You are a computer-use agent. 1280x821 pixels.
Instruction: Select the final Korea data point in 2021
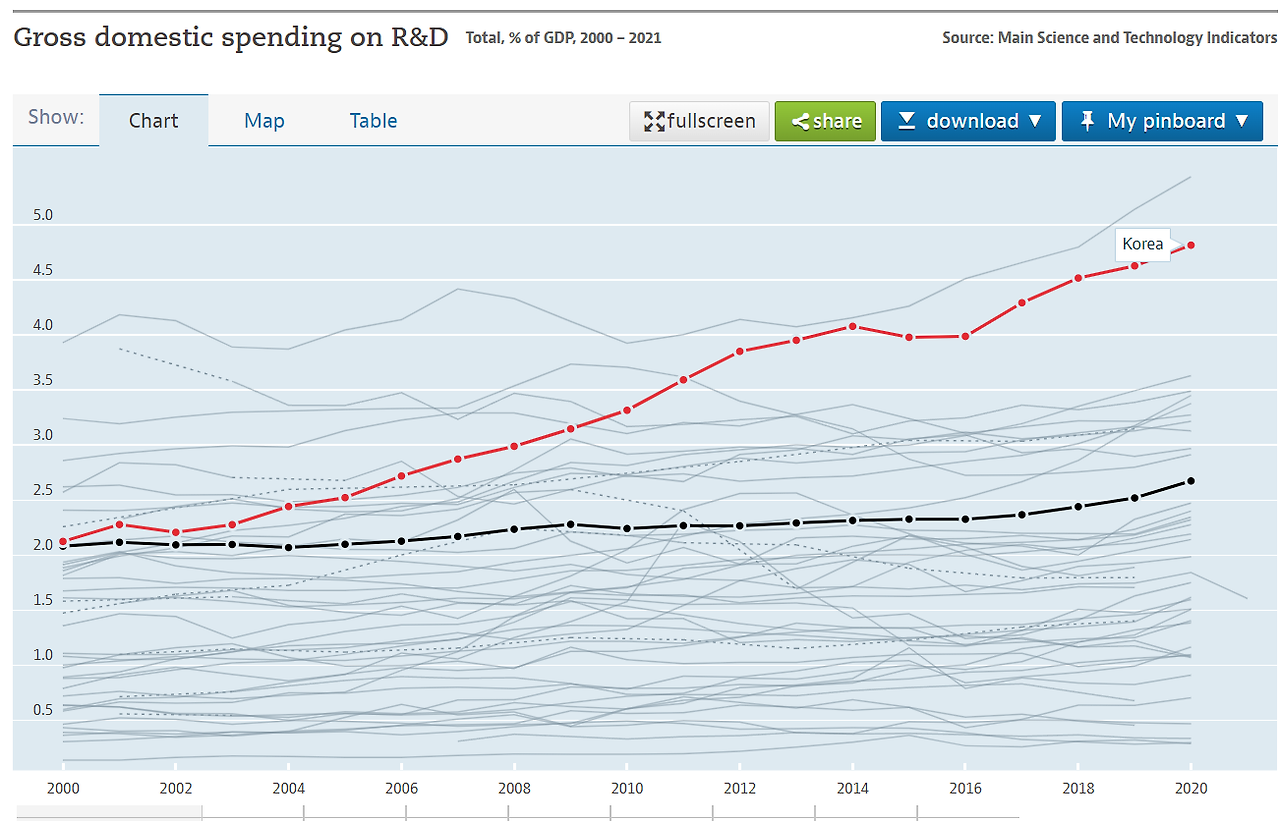tap(1191, 243)
